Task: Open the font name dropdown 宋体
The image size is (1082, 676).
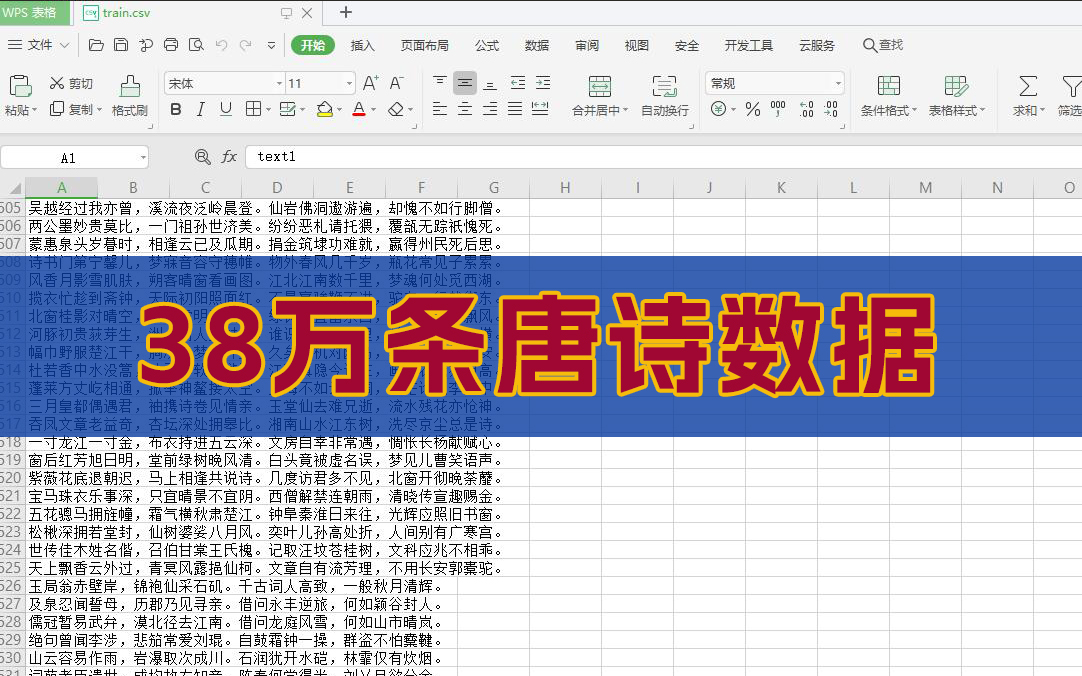Action: pyautogui.click(x=279, y=83)
